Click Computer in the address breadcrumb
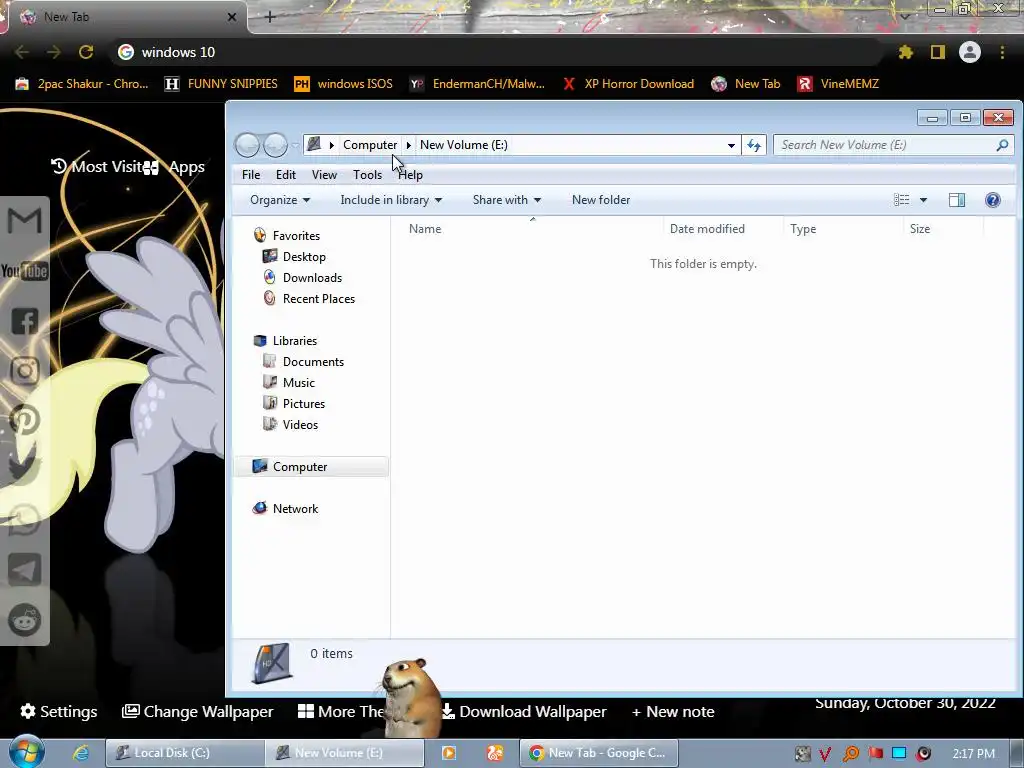This screenshot has height=768, width=1024. 370,145
